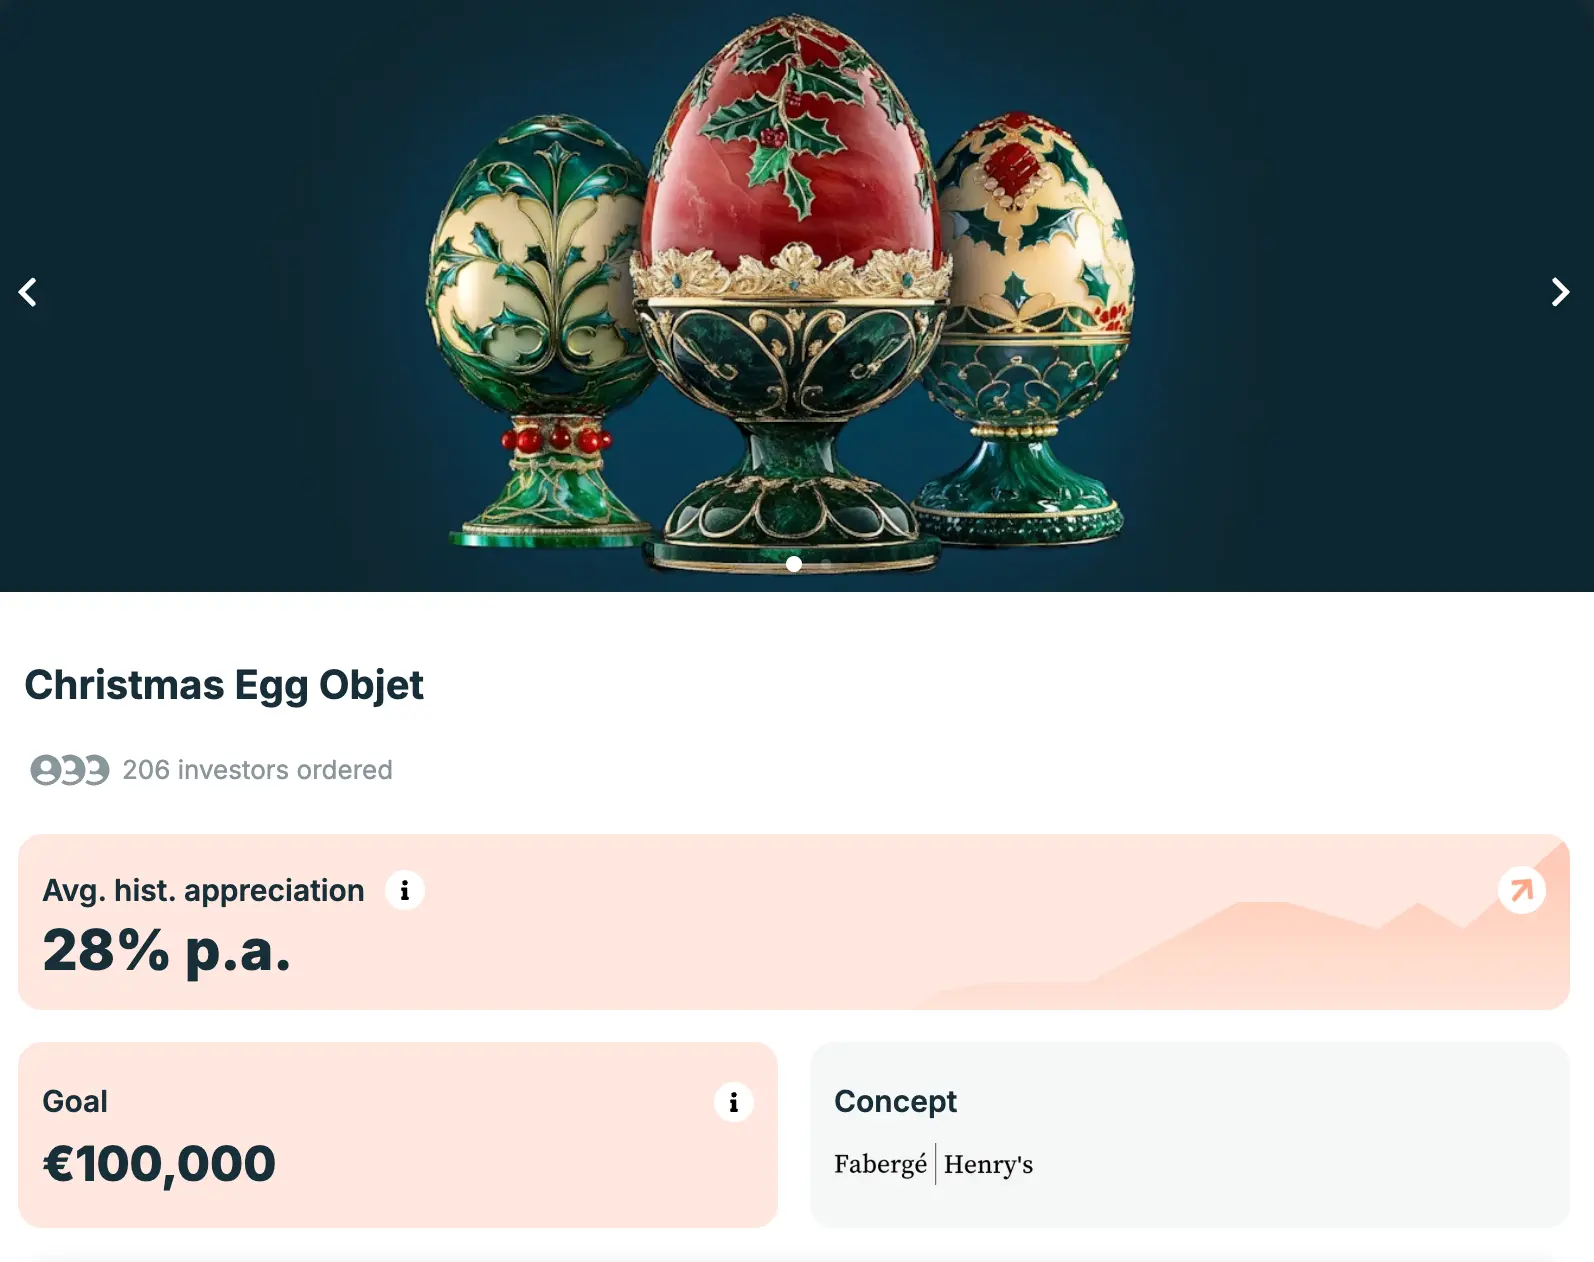This screenshot has width=1594, height=1262.
Task: Click the 206 investors ordered text
Action: click(256, 769)
